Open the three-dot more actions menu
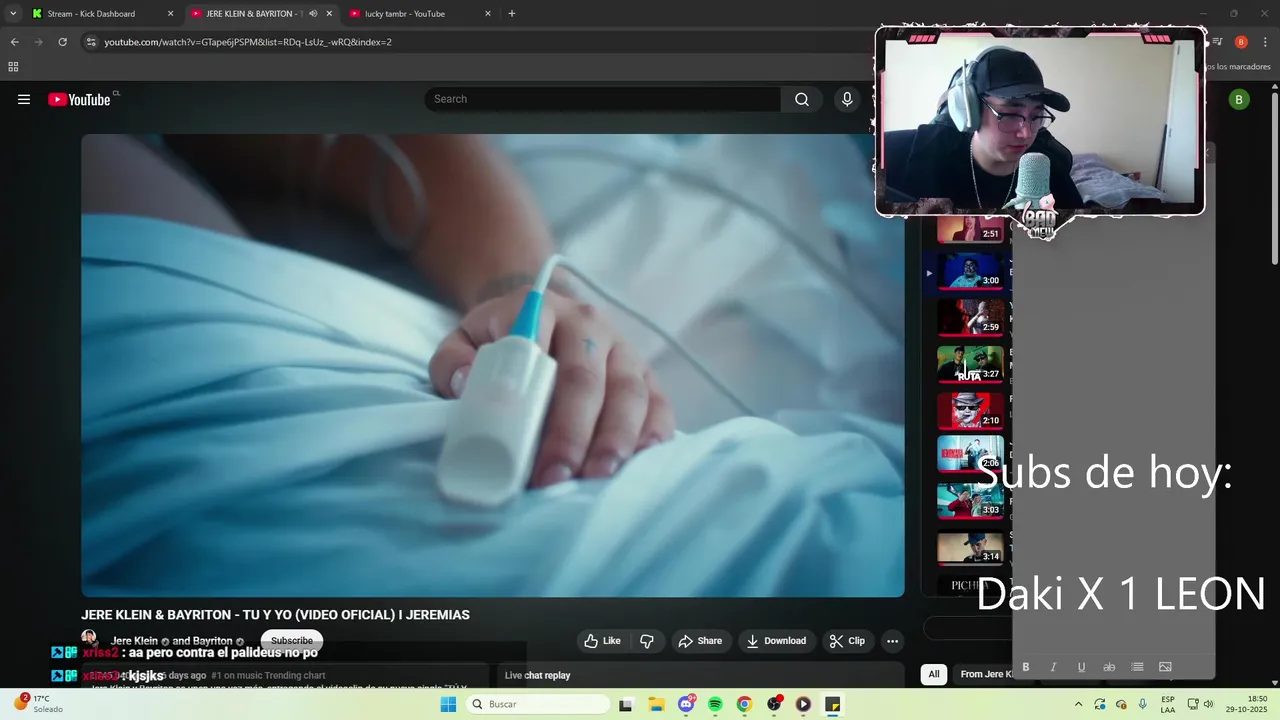The height and width of the screenshot is (720, 1280). [892, 641]
